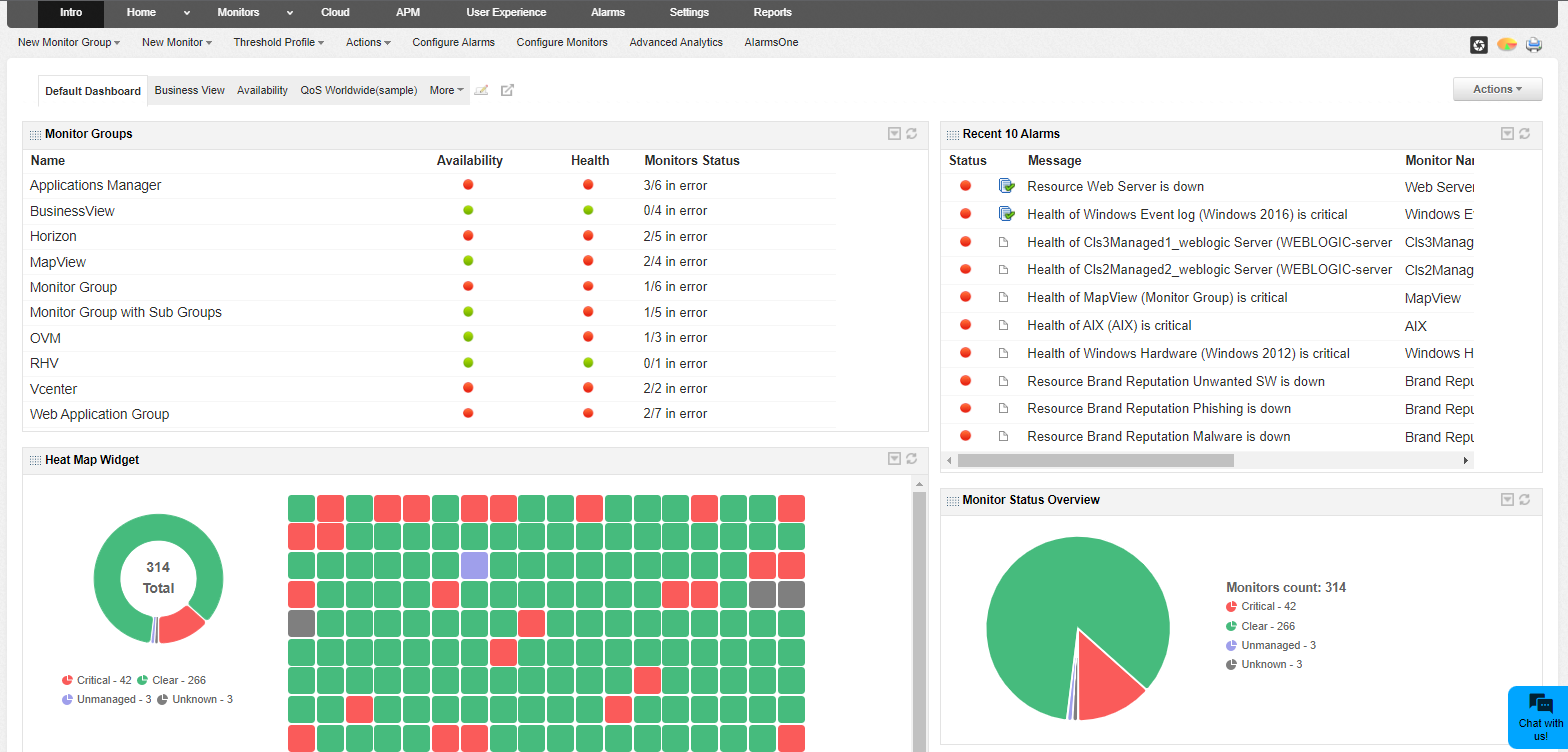The height and width of the screenshot is (752, 1568).
Task: Click the Chat with us icon
Action: point(1540,704)
